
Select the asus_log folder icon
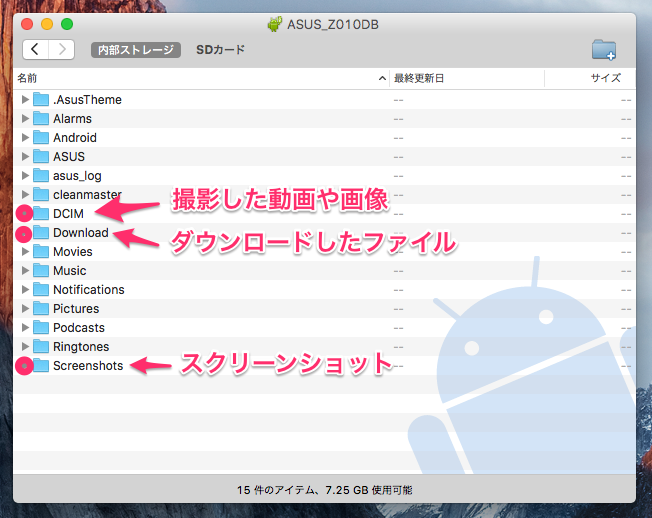click(41, 175)
